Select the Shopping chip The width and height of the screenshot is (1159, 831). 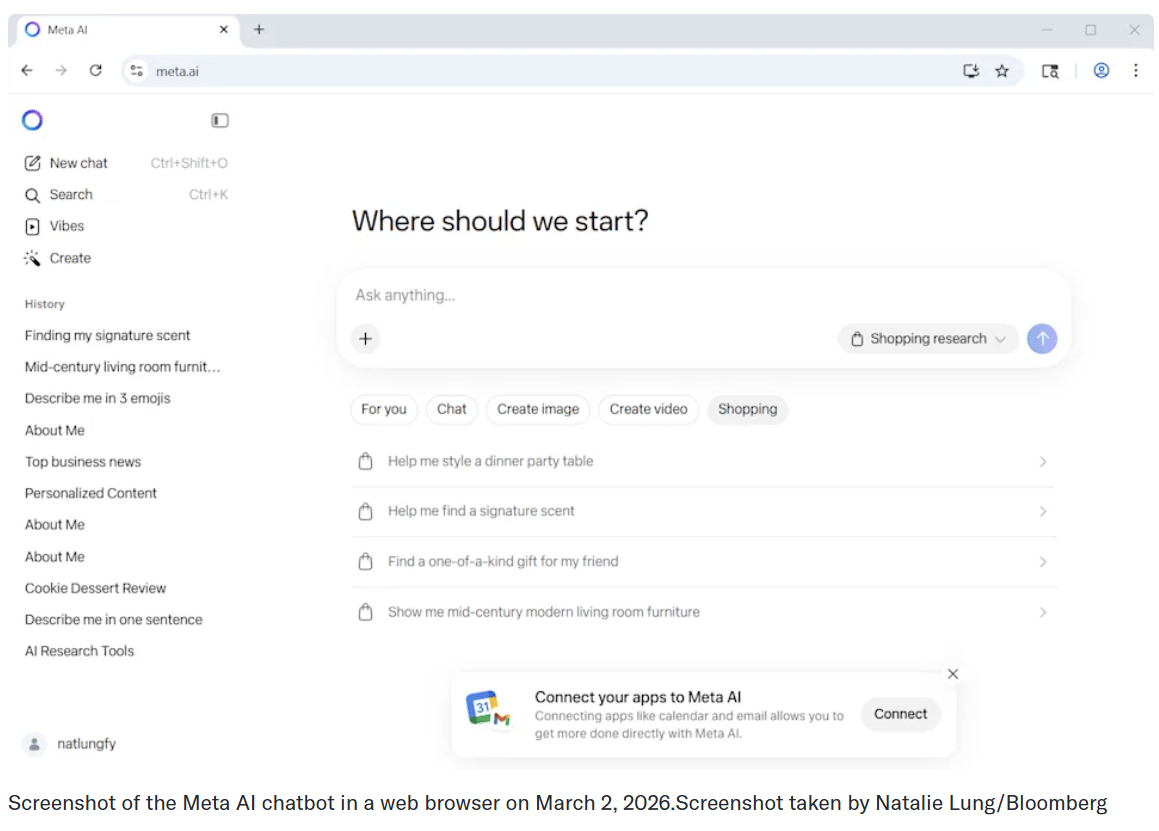click(x=747, y=409)
